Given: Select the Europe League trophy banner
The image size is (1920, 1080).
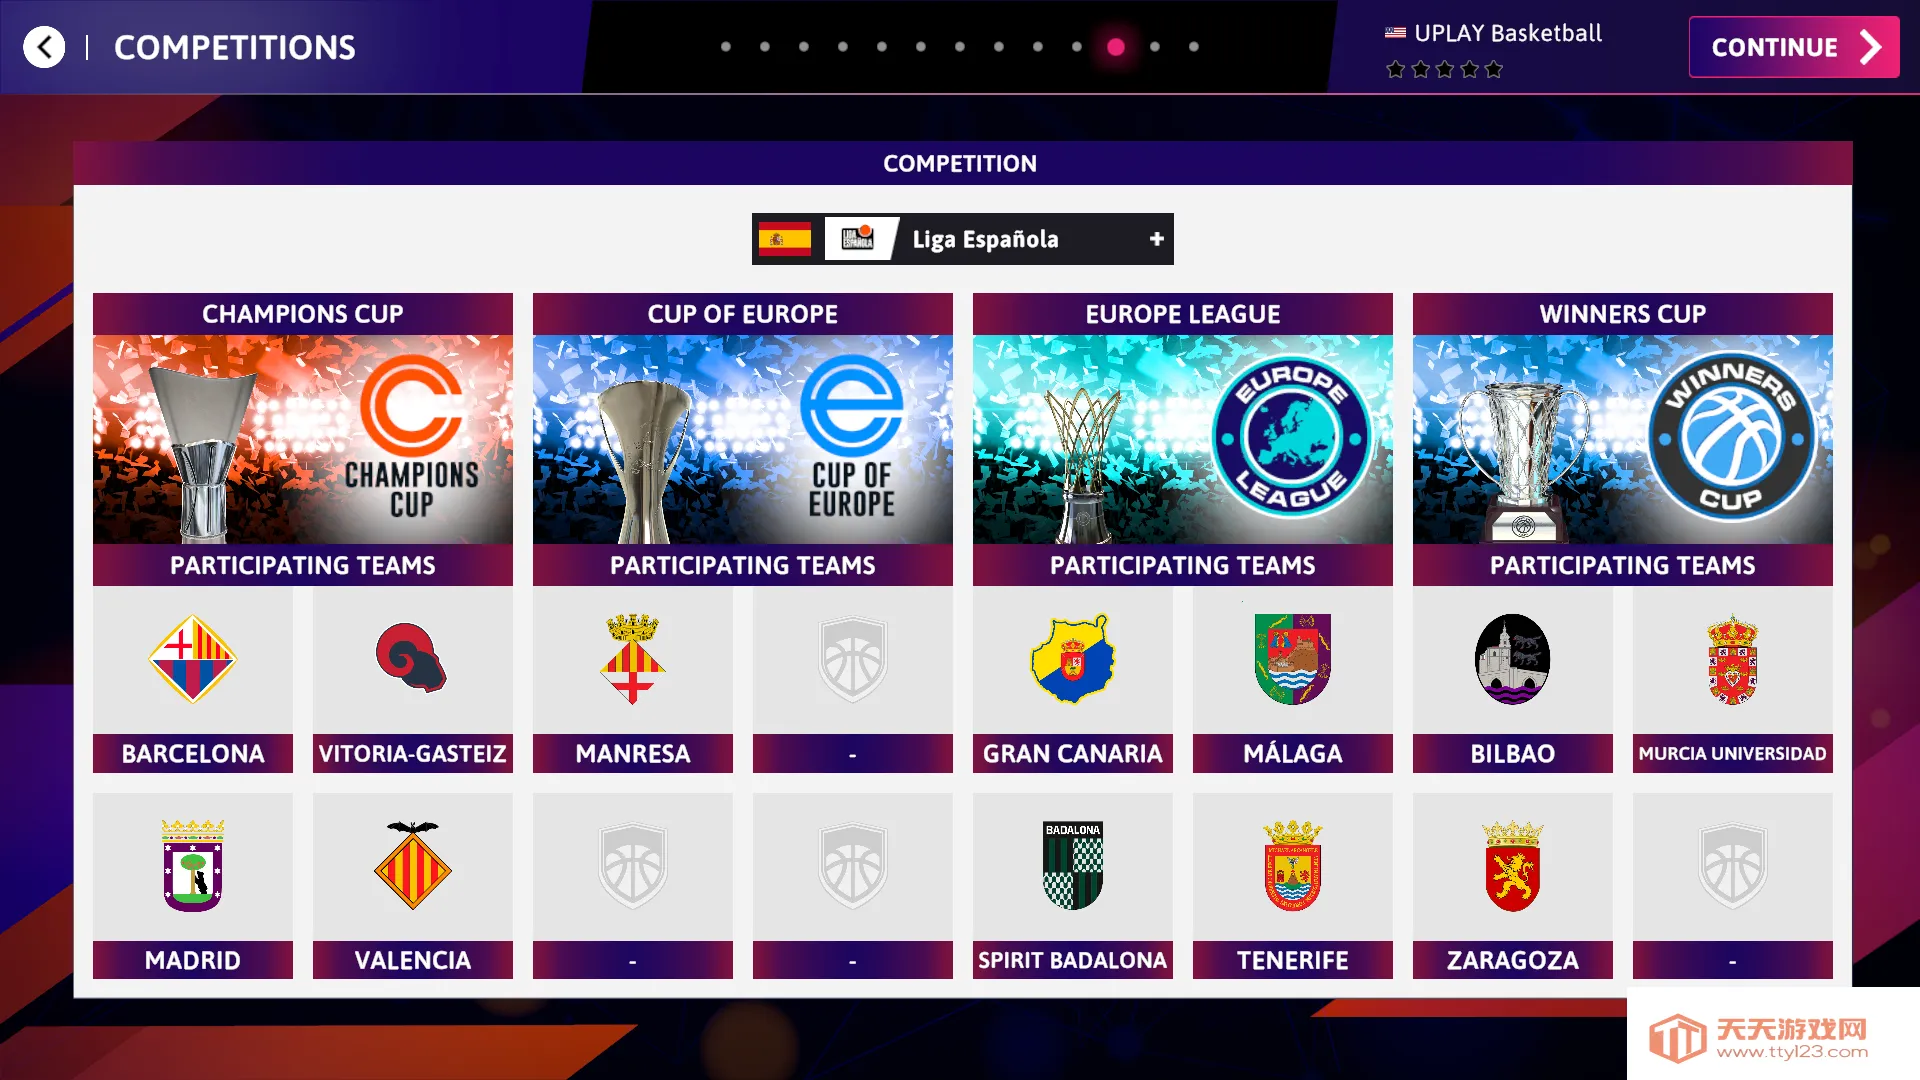Looking at the screenshot, I should (1182, 439).
